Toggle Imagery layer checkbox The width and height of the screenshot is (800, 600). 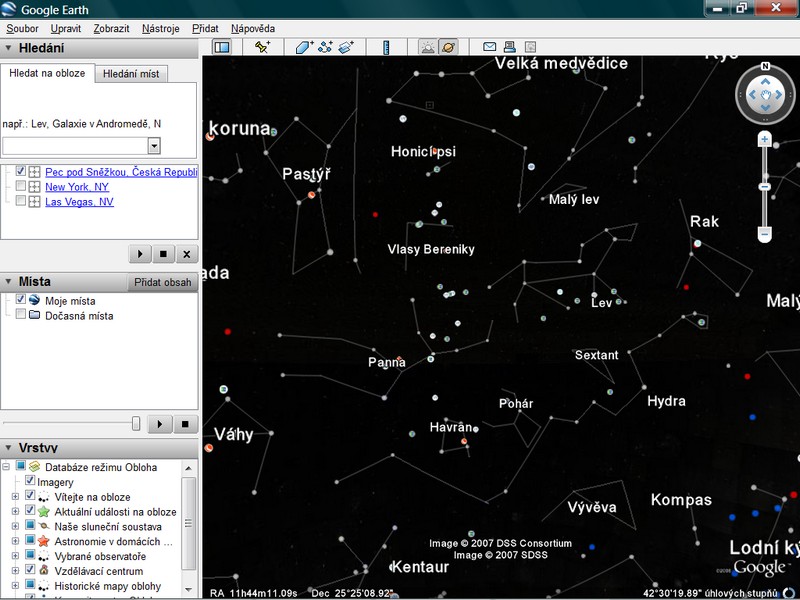click(30, 480)
